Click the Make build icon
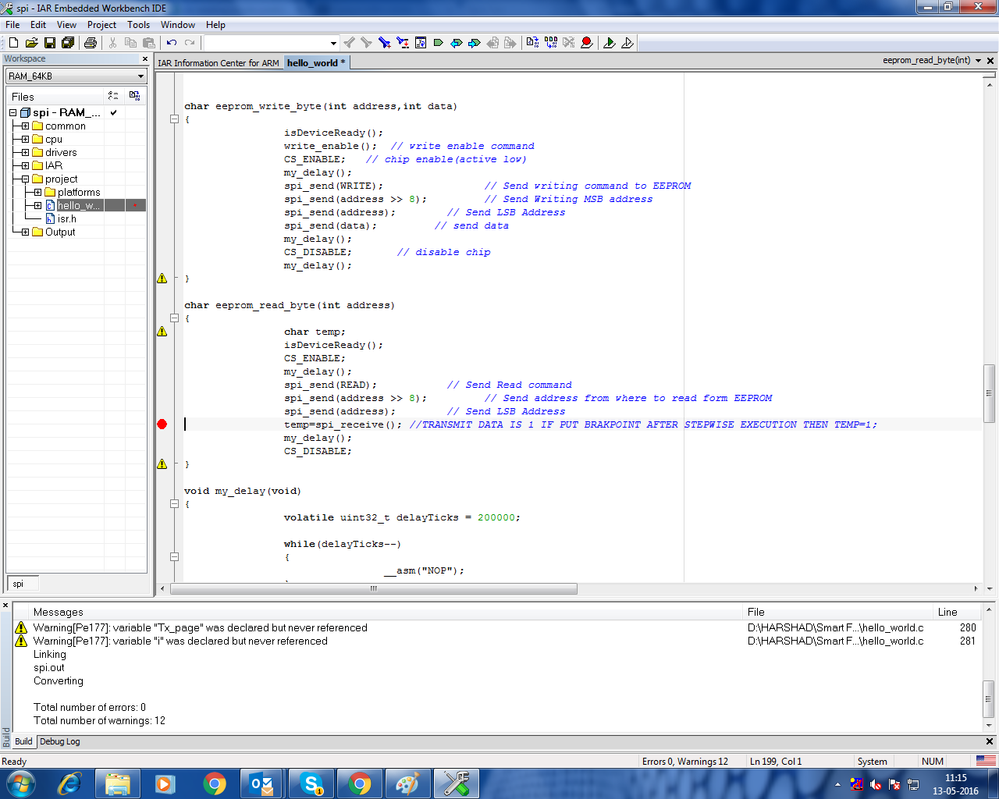 coord(550,43)
